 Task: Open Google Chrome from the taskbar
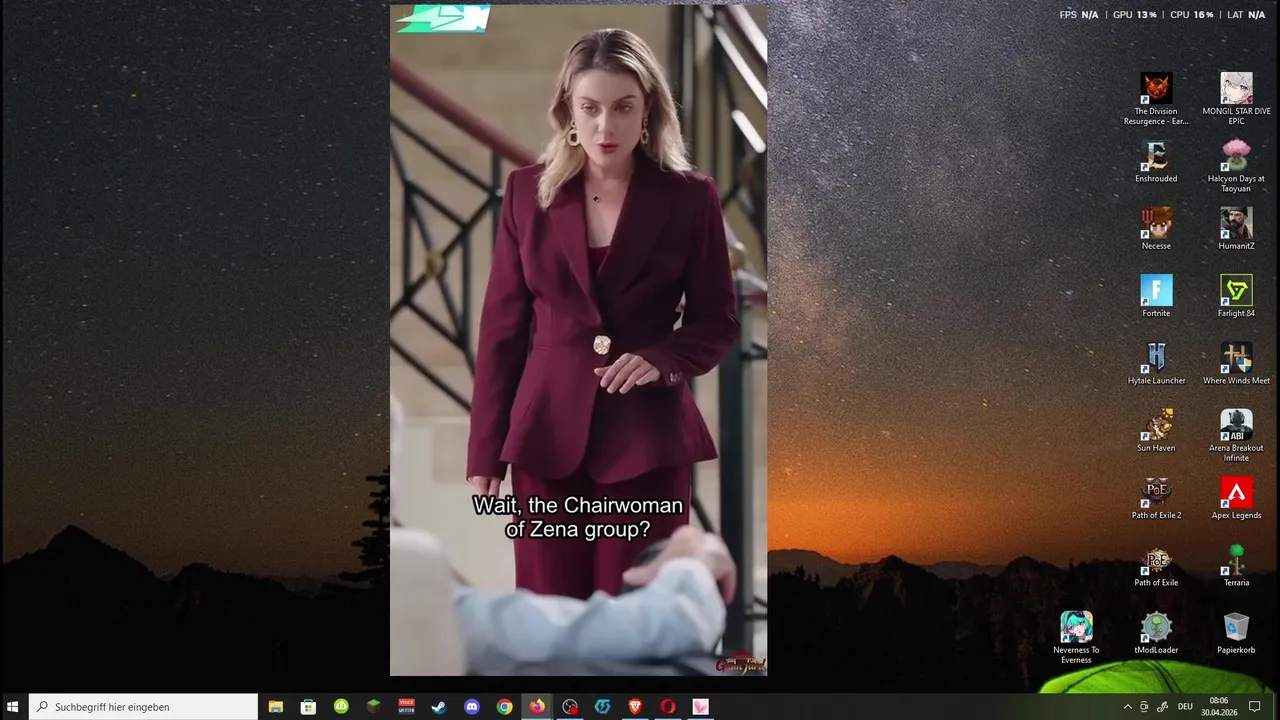pyautogui.click(x=504, y=707)
